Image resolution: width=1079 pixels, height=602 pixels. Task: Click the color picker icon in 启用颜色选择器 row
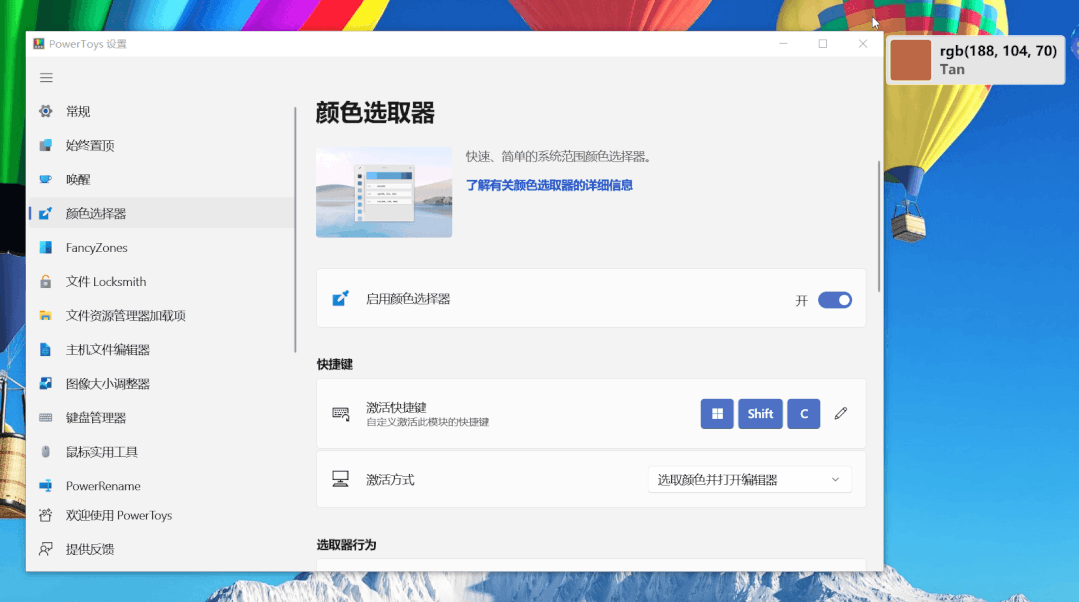(341, 299)
